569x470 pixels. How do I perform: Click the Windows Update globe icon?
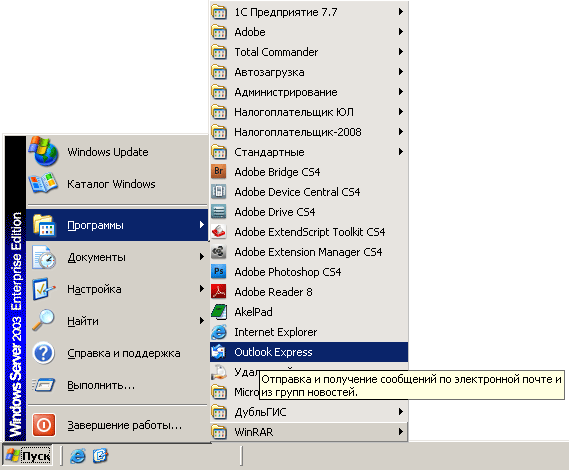point(44,151)
